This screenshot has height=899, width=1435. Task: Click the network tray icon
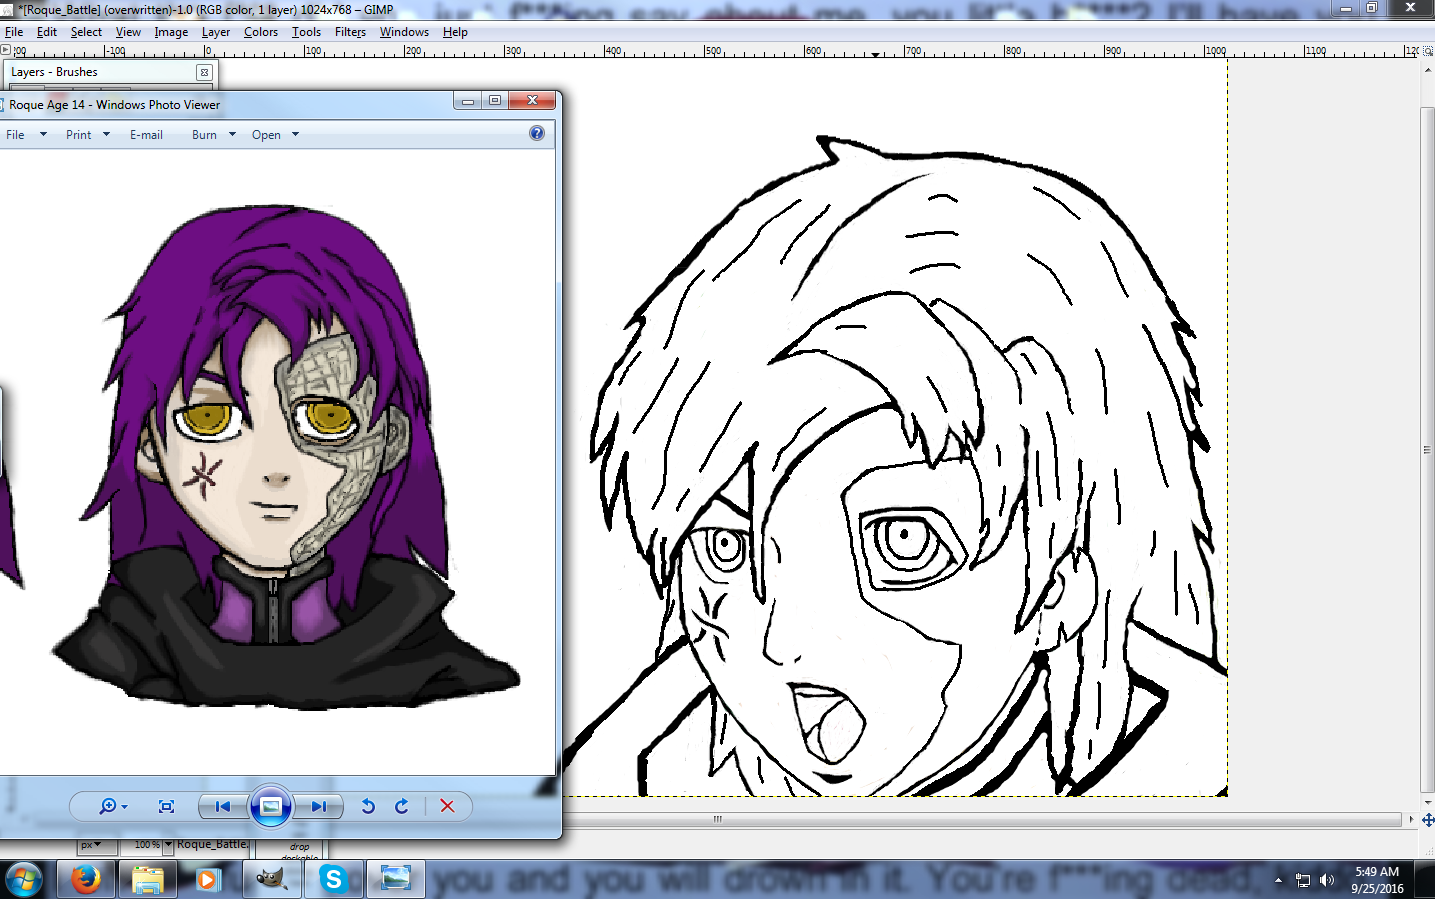click(x=1303, y=880)
